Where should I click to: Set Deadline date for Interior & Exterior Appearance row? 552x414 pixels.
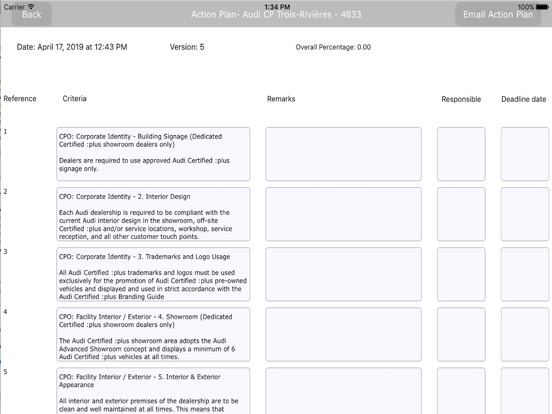525,391
